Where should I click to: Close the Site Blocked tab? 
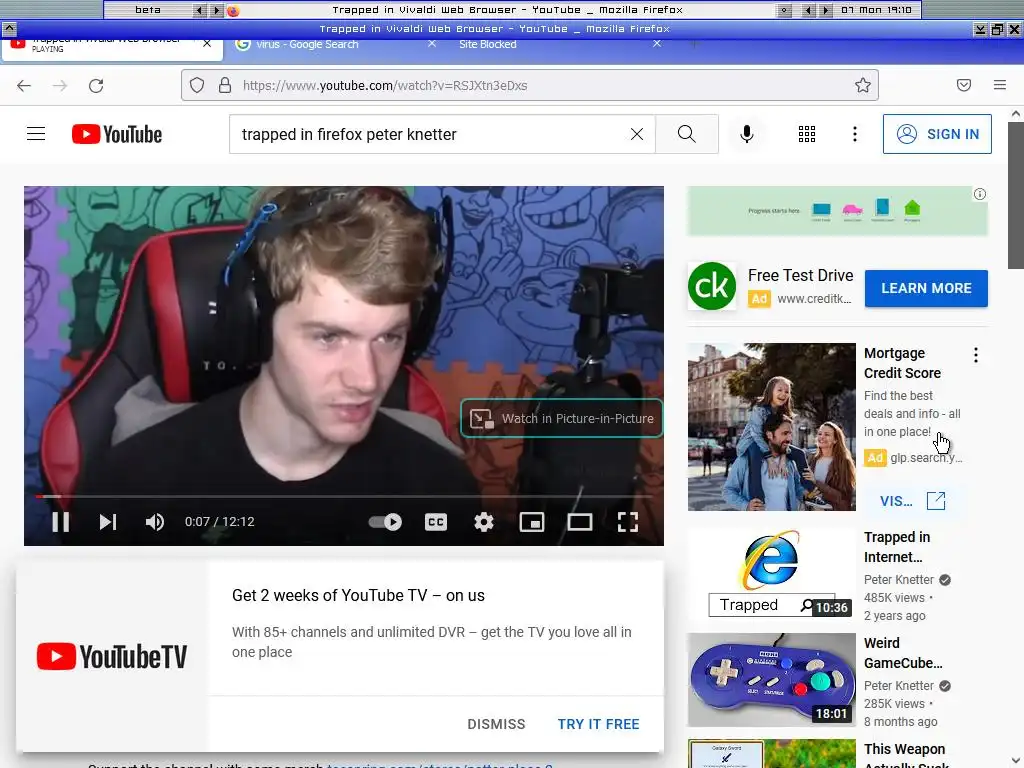pyautogui.click(x=657, y=44)
